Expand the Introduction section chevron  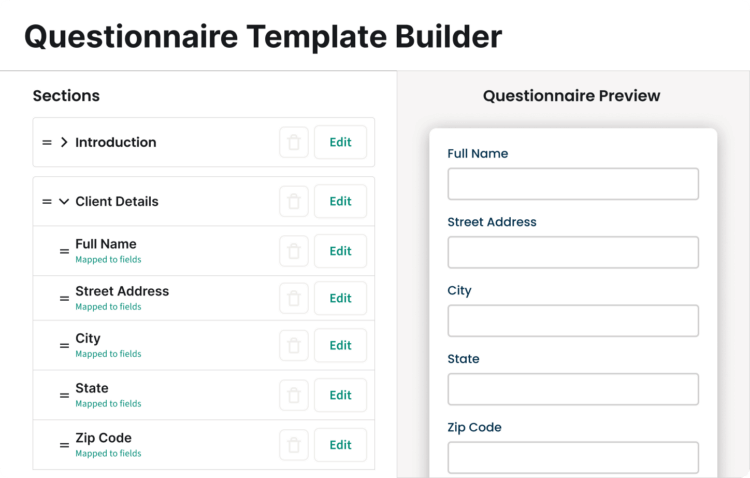64,143
